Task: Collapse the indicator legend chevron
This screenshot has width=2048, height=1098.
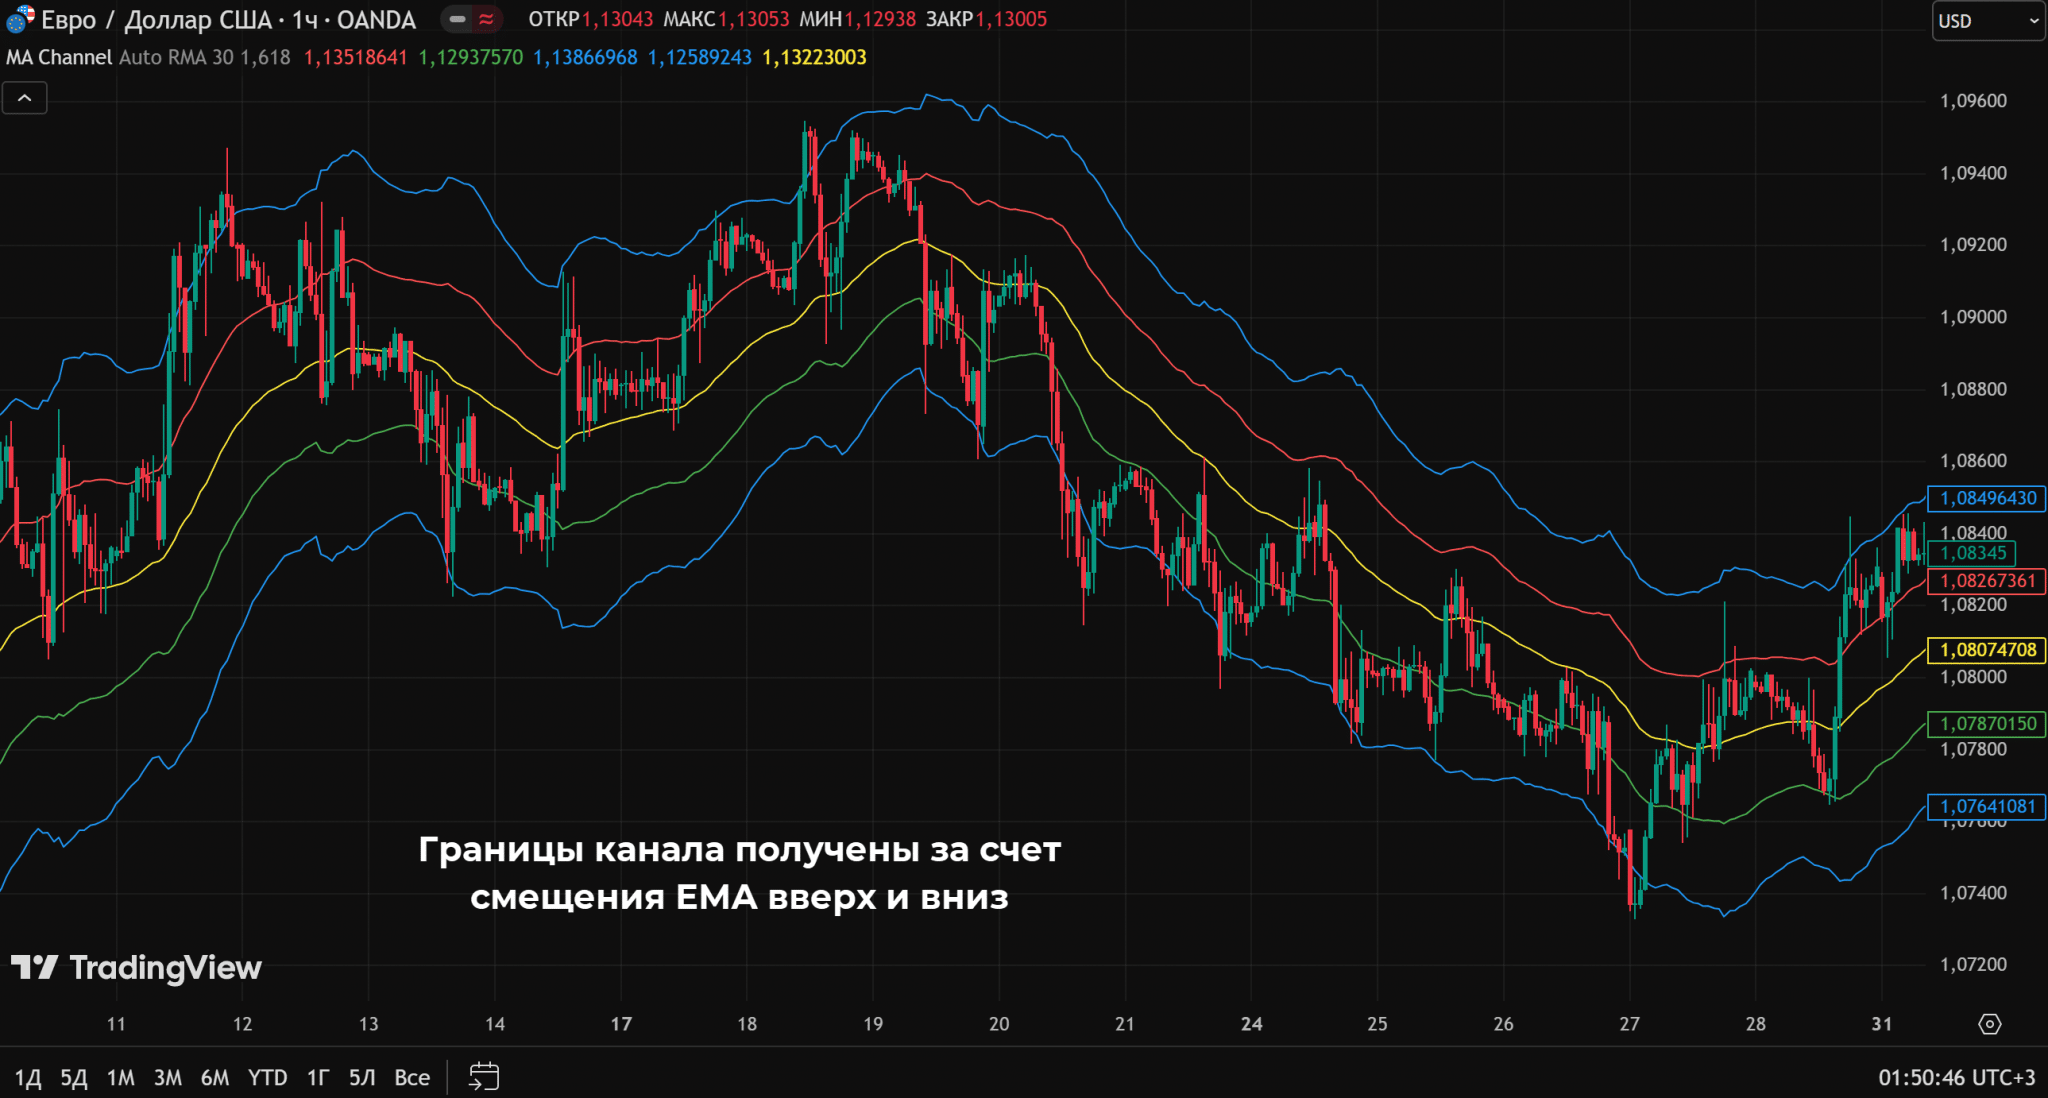Action: (x=25, y=98)
